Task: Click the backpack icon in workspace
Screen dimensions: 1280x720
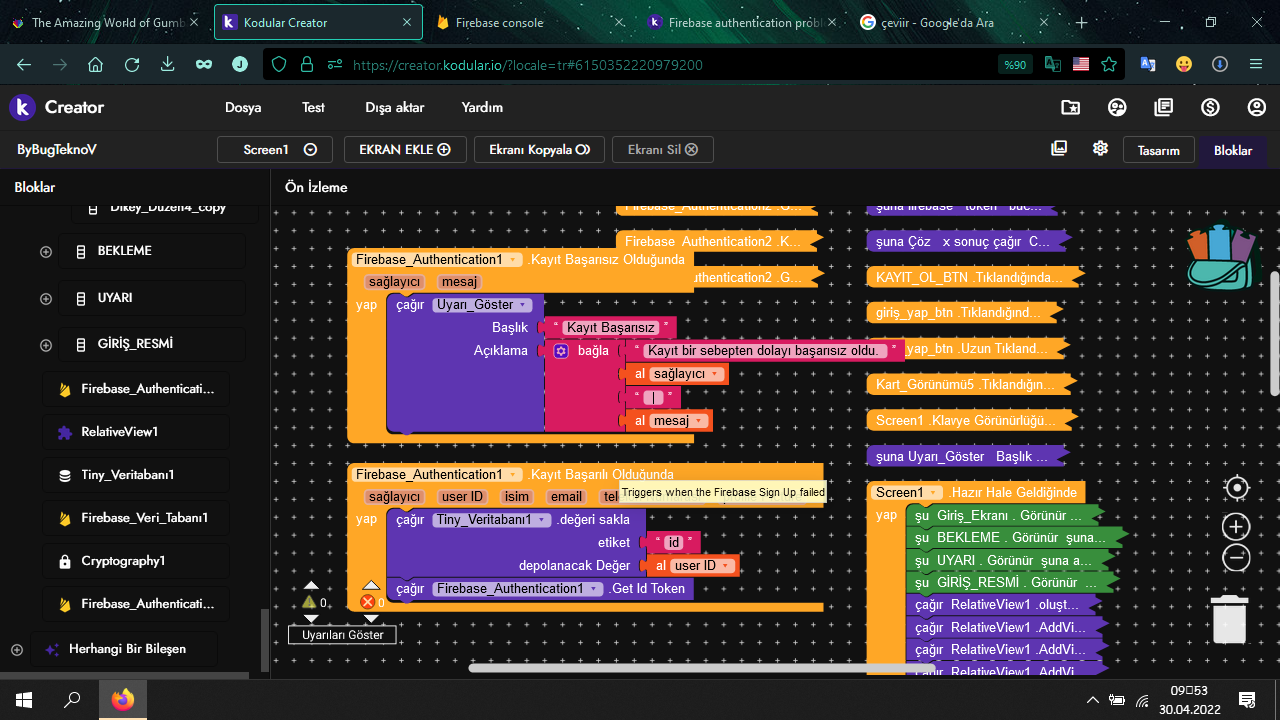Action: coord(1220,257)
